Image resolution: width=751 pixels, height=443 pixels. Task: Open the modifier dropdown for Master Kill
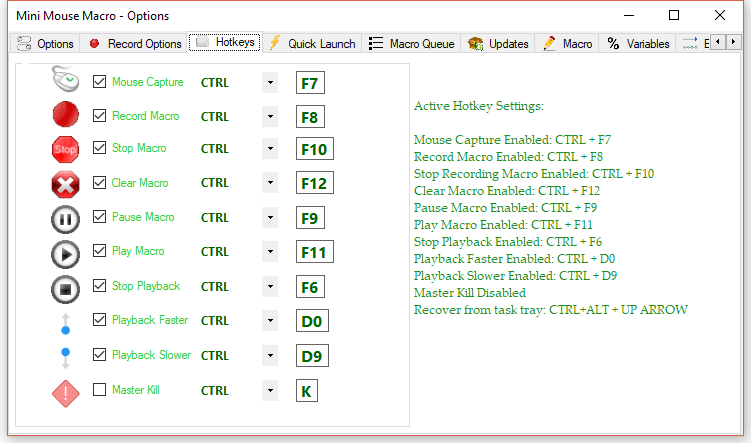[x=270, y=391]
